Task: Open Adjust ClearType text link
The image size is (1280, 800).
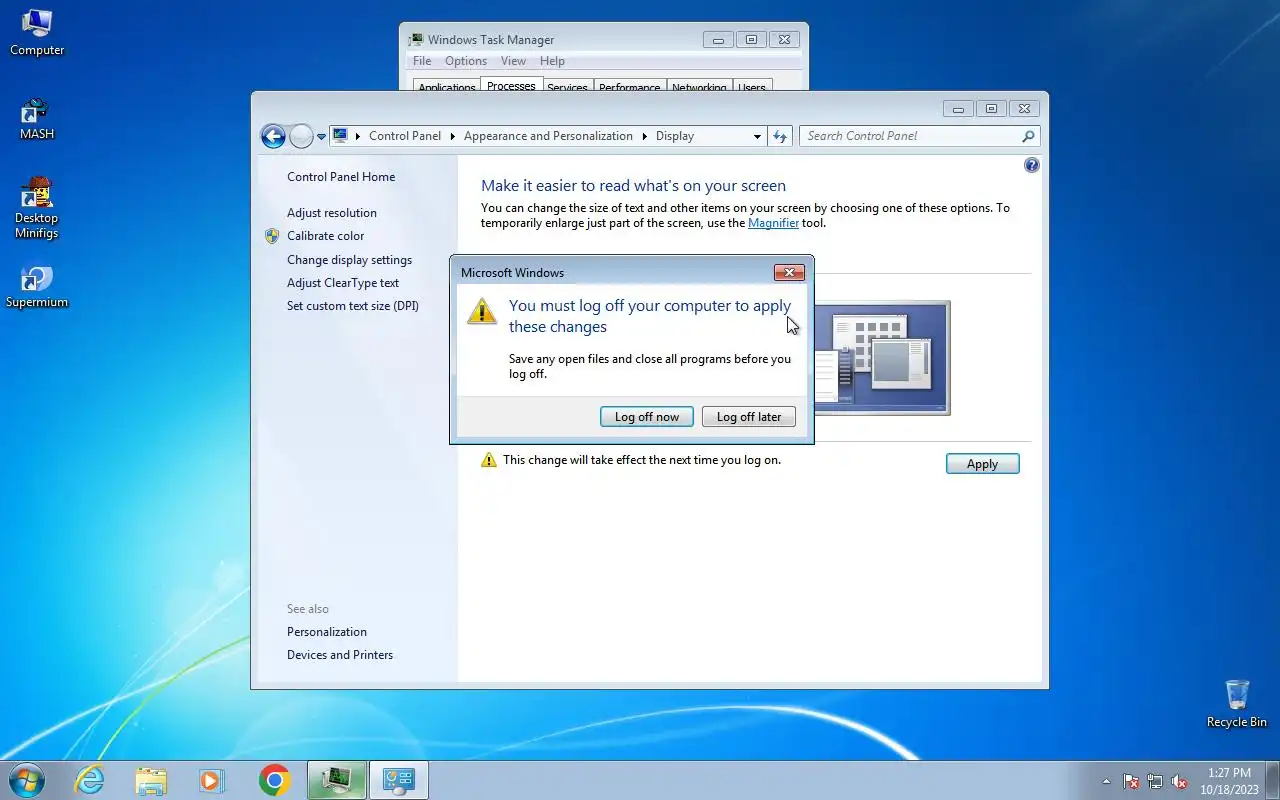Action: pyautogui.click(x=343, y=283)
